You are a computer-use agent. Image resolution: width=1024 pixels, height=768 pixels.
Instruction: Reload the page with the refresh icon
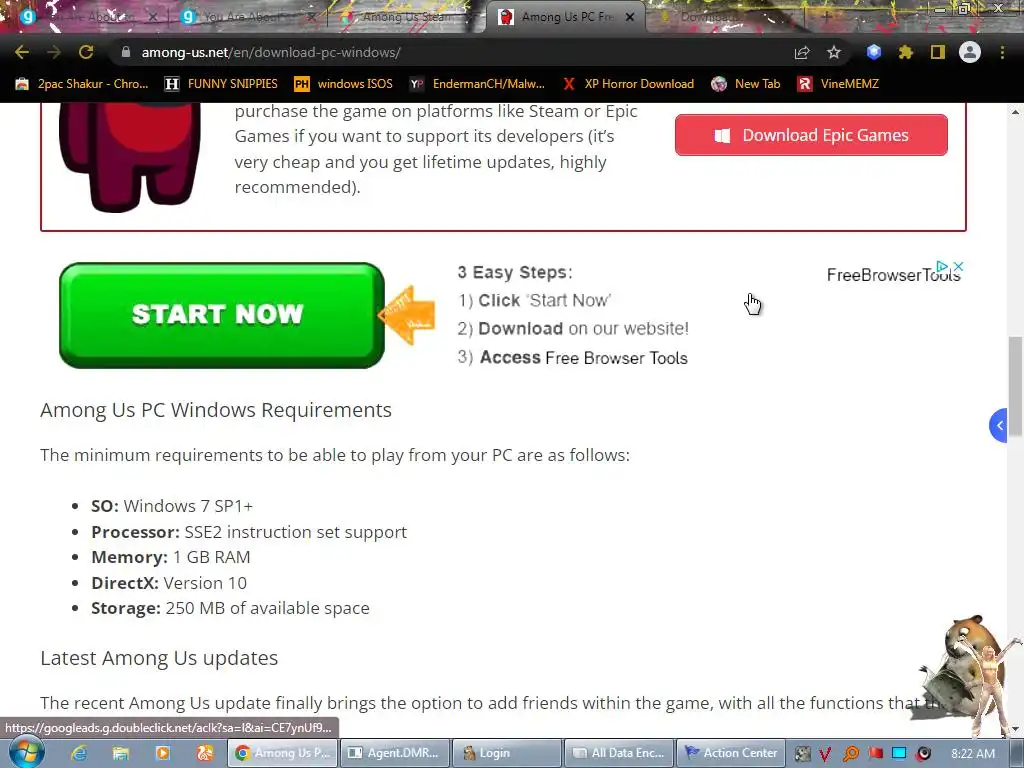click(x=86, y=52)
